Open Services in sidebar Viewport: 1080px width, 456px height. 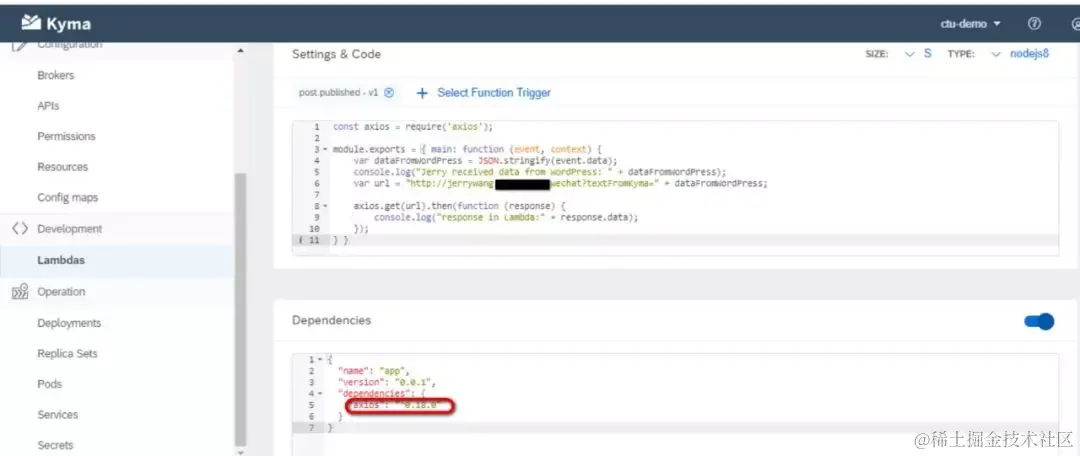click(x=57, y=415)
